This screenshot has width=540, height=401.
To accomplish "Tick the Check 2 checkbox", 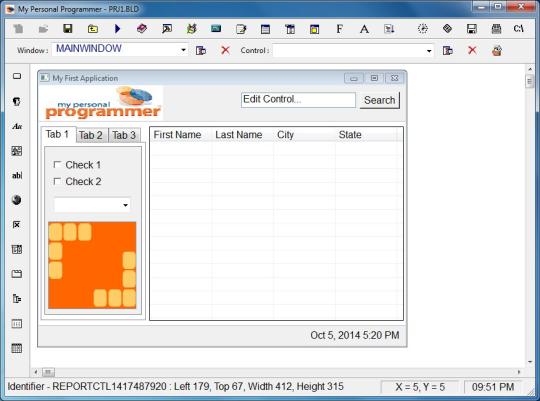I will tap(57, 181).
